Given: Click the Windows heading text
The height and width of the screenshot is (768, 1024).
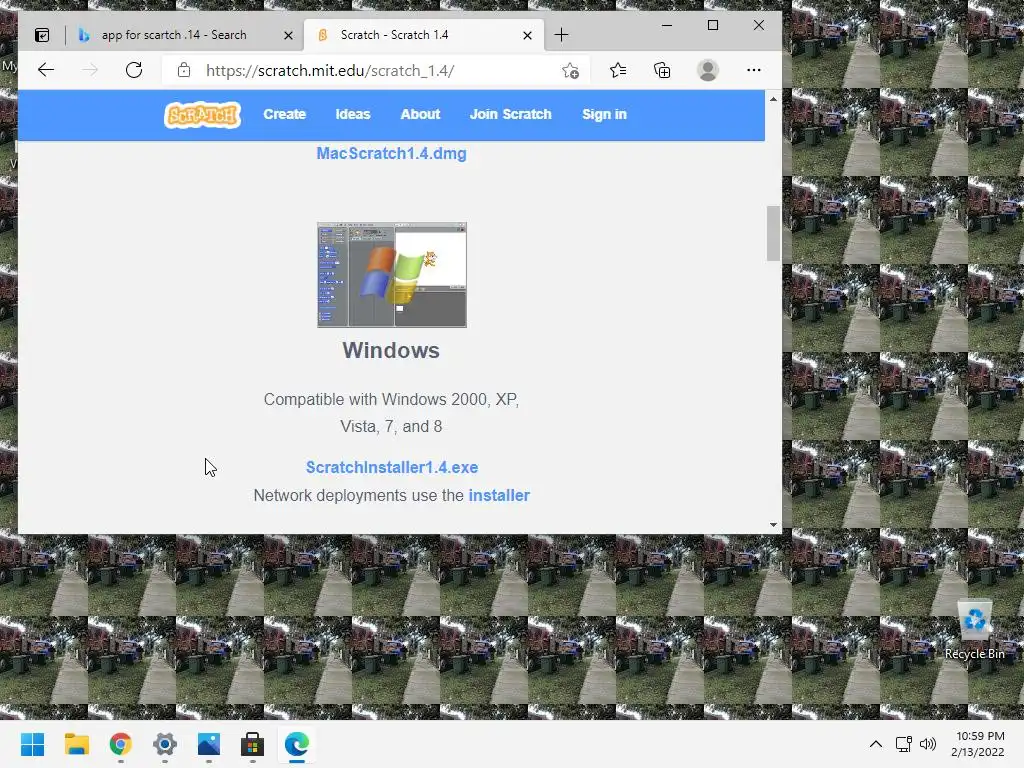Looking at the screenshot, I should pos(391,351).
